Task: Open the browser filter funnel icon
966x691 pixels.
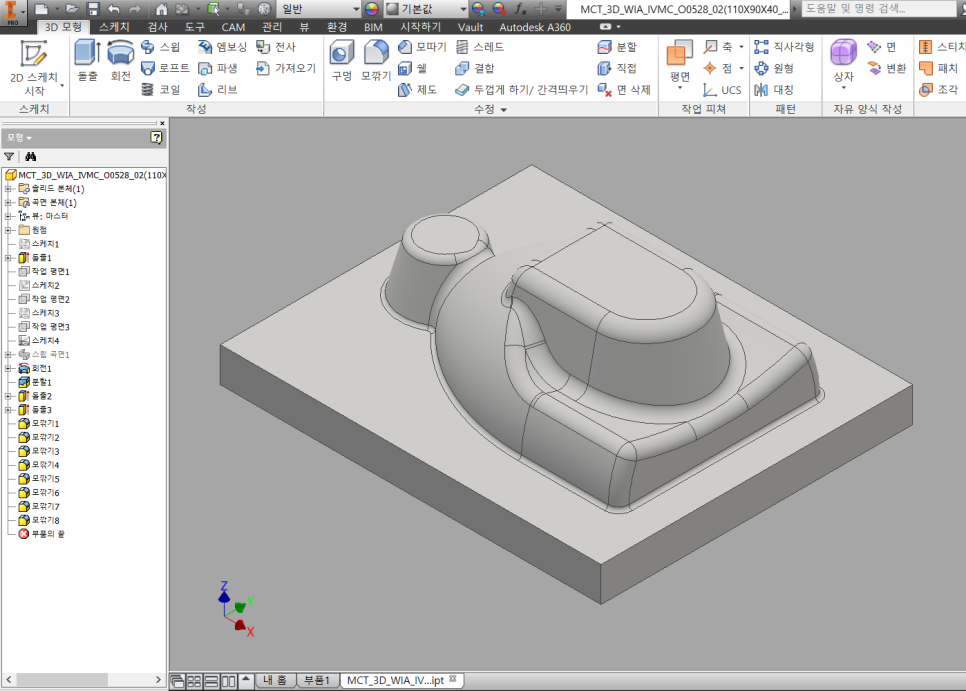Action: [x=9, y=156]
